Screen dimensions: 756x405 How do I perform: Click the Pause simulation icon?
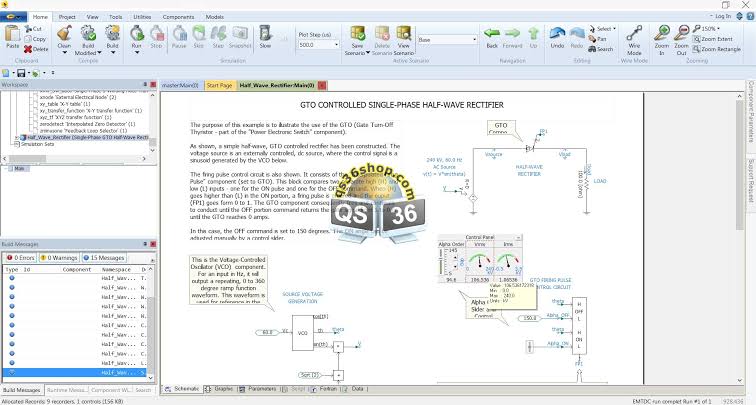[x=179, y=34]
